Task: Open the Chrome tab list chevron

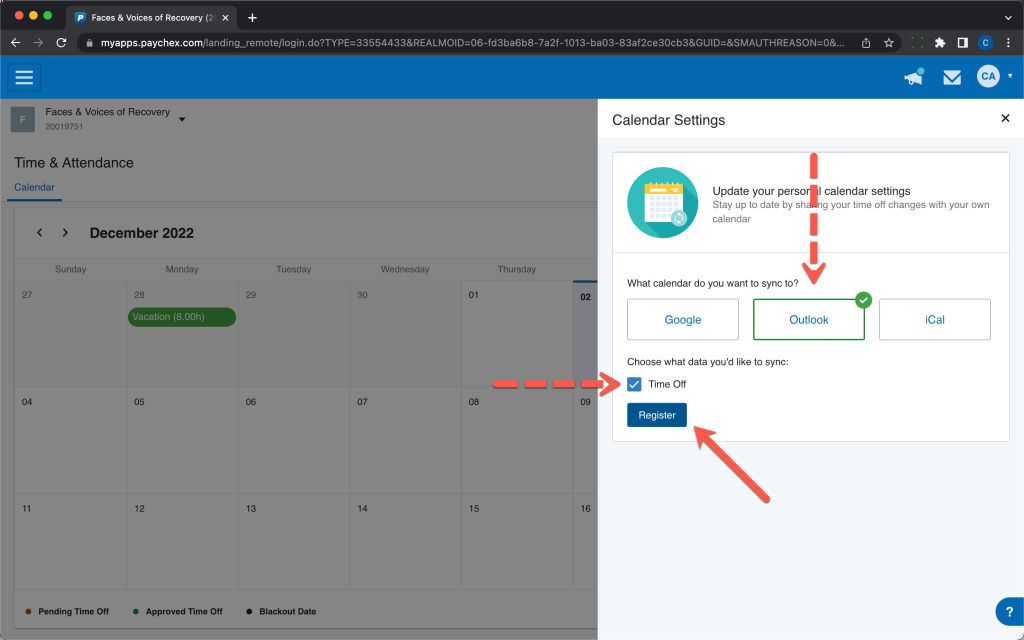Action: click(x=1005, y=17)
